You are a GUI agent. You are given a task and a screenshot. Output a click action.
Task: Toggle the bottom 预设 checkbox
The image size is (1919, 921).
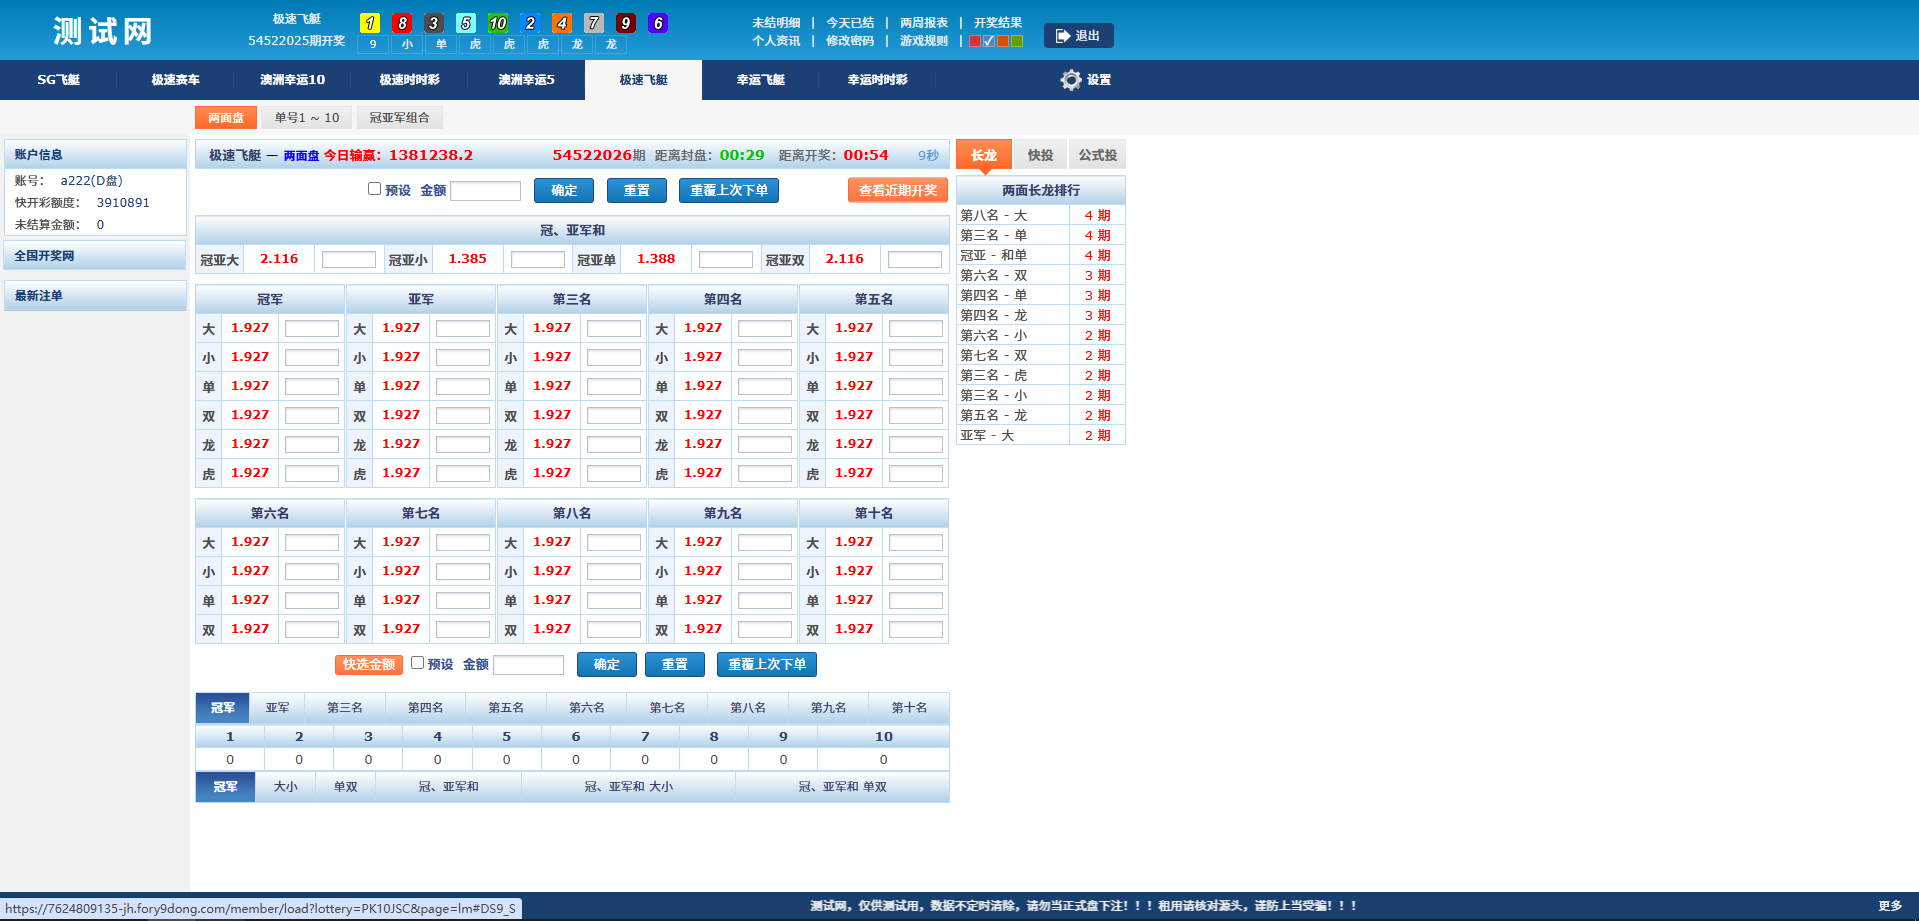tap(417, 663)
